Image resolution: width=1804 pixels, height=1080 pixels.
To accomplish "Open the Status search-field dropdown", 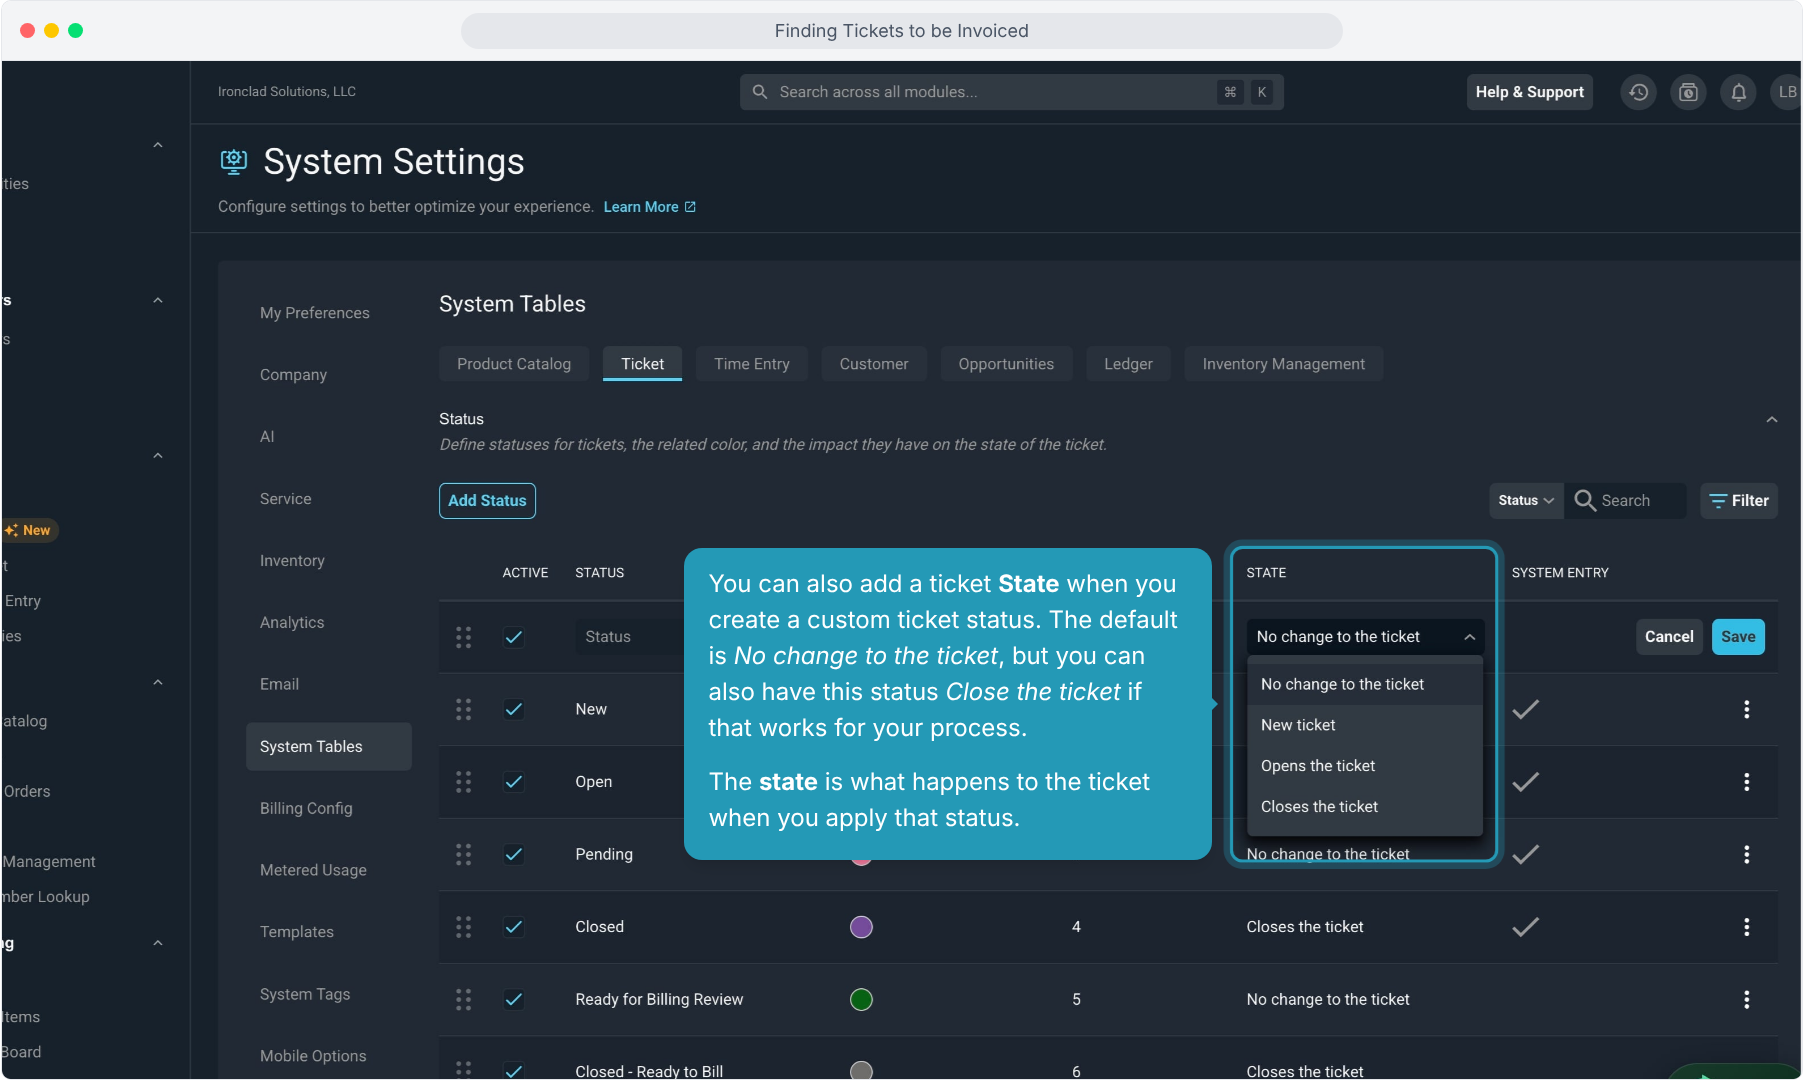I will click(x=1526, y=501).
